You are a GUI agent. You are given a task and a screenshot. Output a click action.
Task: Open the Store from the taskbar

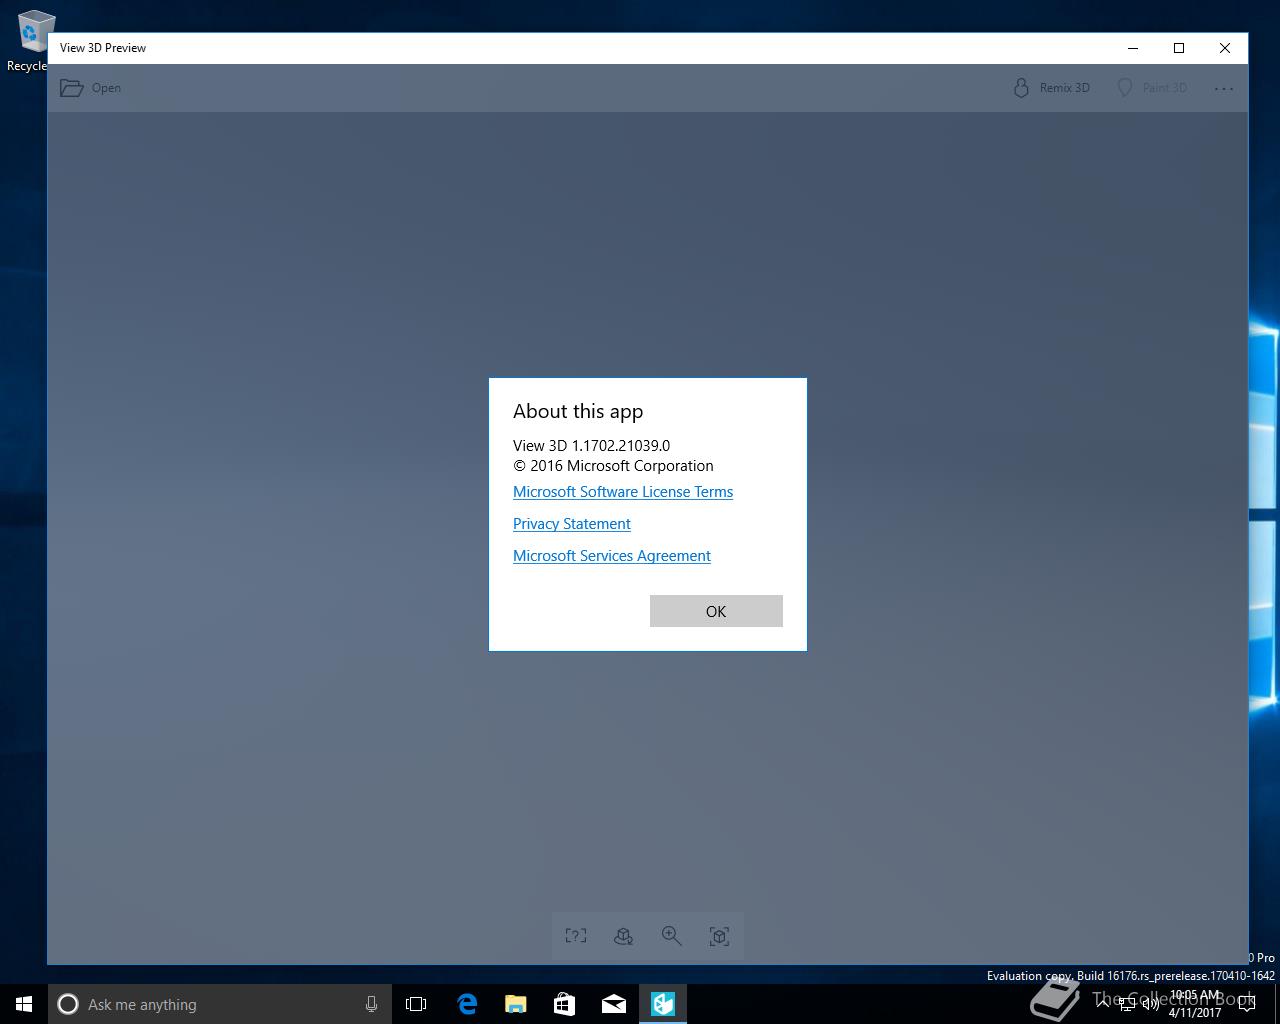coord(565,1004)
